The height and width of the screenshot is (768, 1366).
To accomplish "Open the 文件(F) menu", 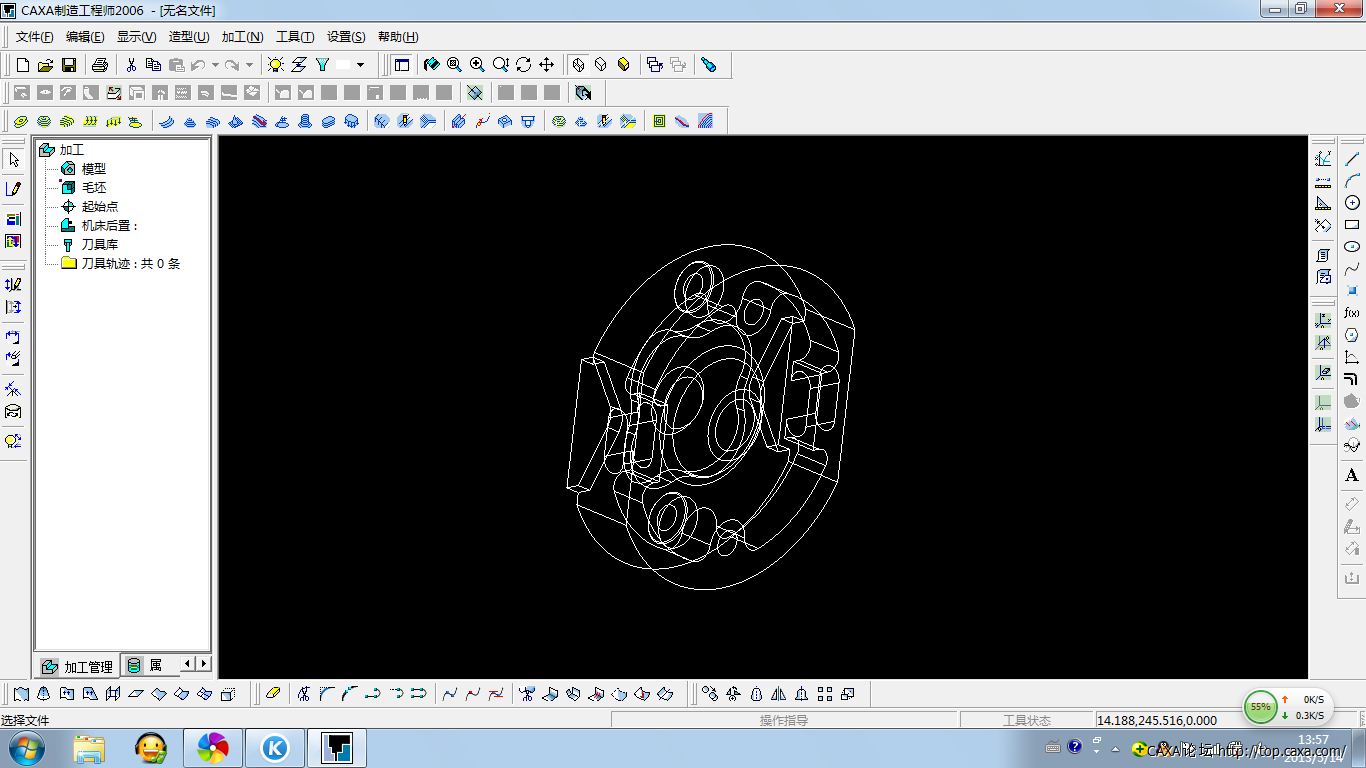I will click(34, 37).
